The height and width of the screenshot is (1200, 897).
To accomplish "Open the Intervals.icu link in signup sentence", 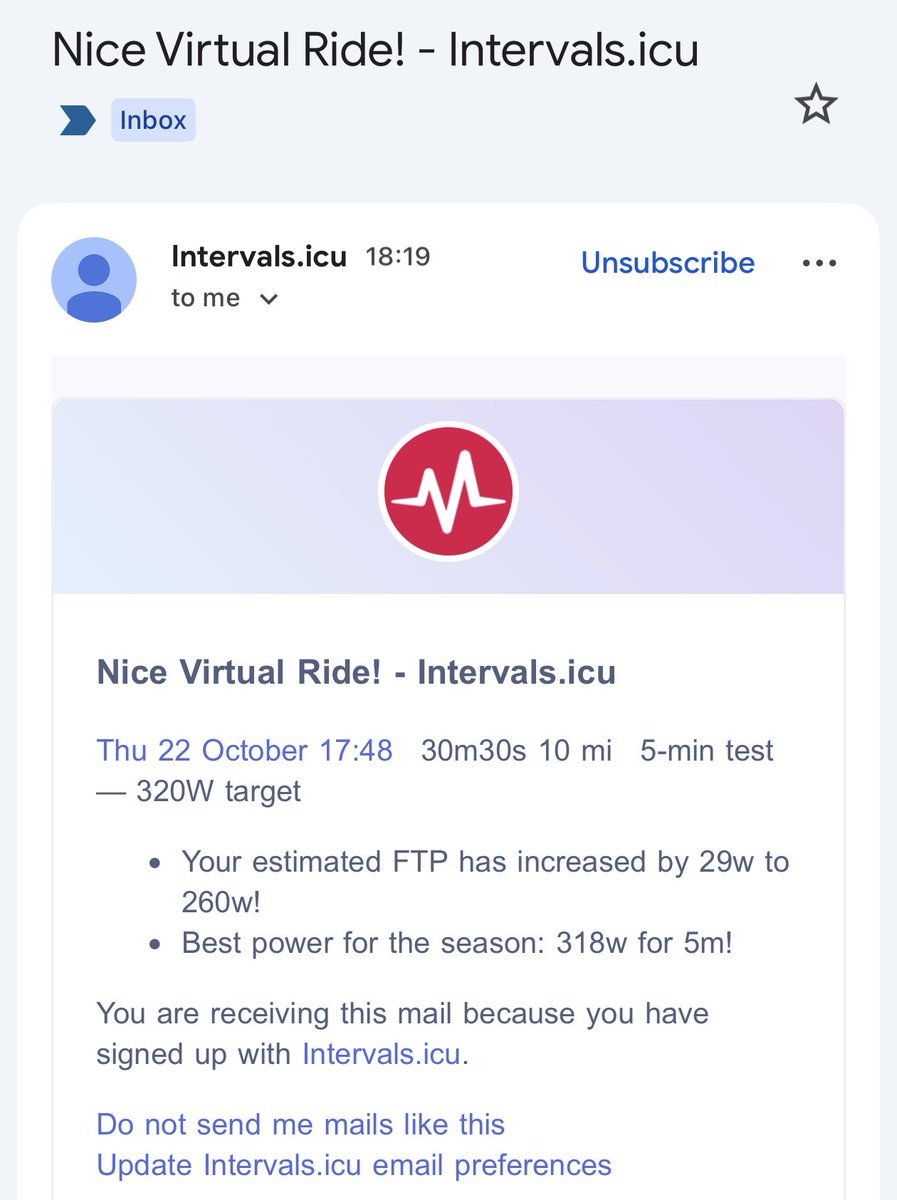I will pyautogui.click(x=382, y=1054).
